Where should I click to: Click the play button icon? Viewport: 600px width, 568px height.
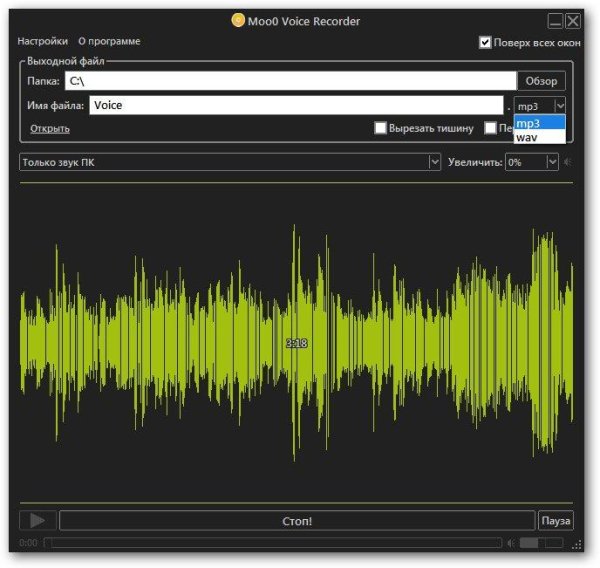tap(38, 520)
